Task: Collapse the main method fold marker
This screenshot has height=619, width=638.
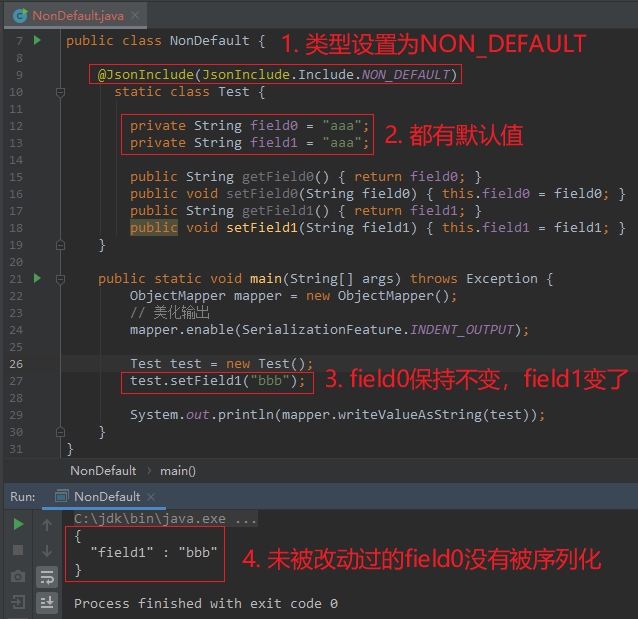Action: (x=60, y=279)
